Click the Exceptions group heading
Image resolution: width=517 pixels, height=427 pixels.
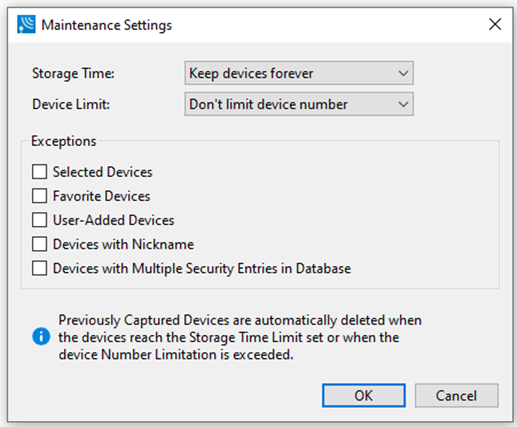tap(64, 141)
